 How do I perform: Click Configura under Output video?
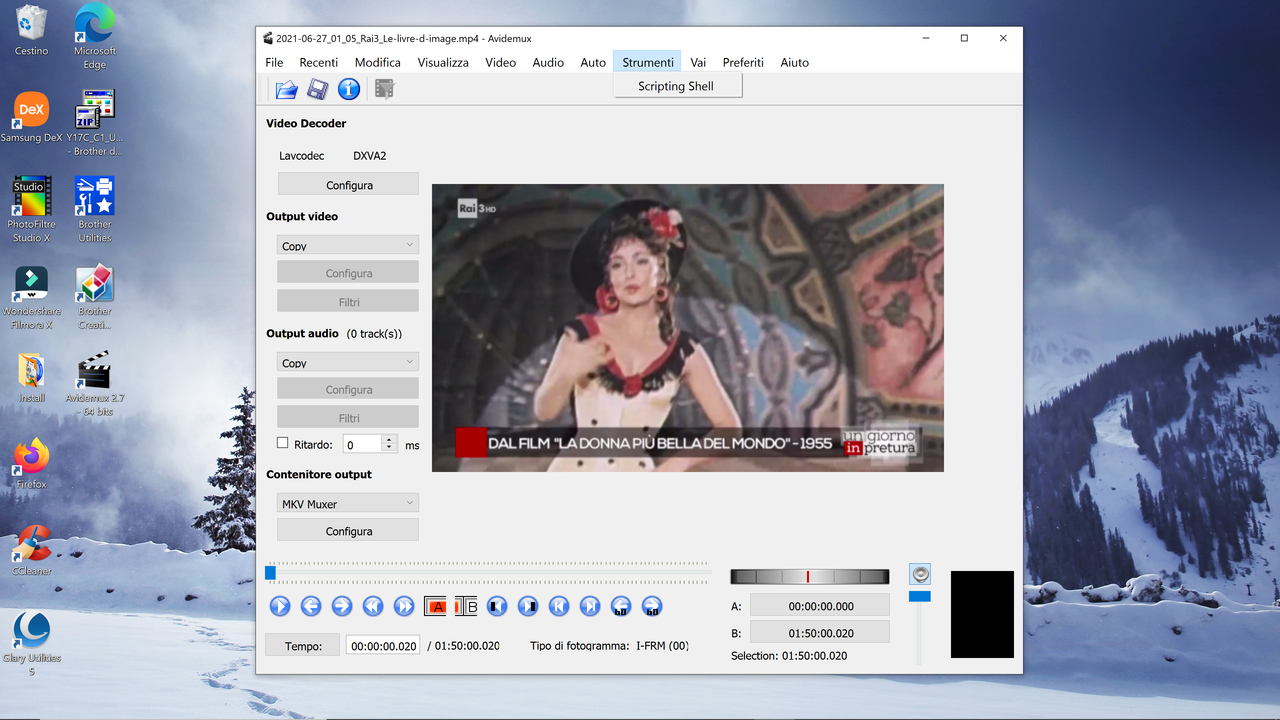click(348, 272)
